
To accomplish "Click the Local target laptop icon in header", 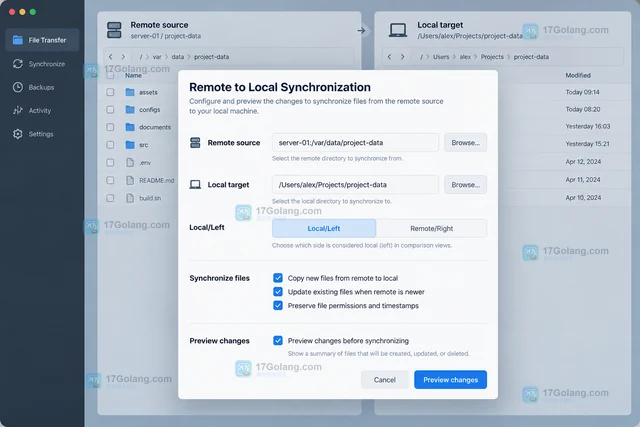I will click(398, 30).
